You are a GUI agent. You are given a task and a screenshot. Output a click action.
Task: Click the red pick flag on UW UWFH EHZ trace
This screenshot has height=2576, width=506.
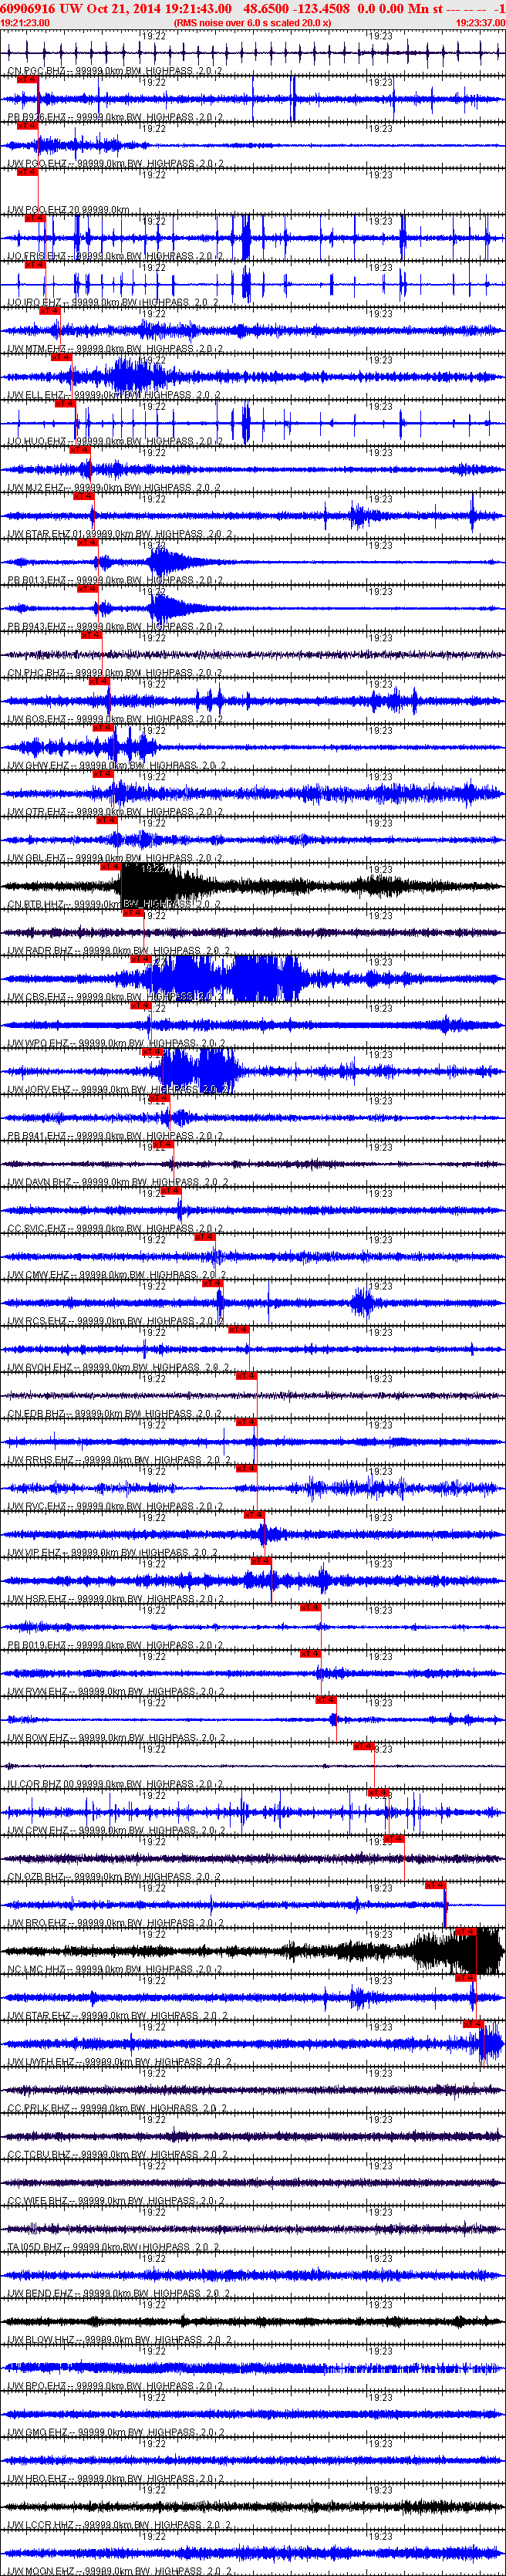[x=473, y=2023]
